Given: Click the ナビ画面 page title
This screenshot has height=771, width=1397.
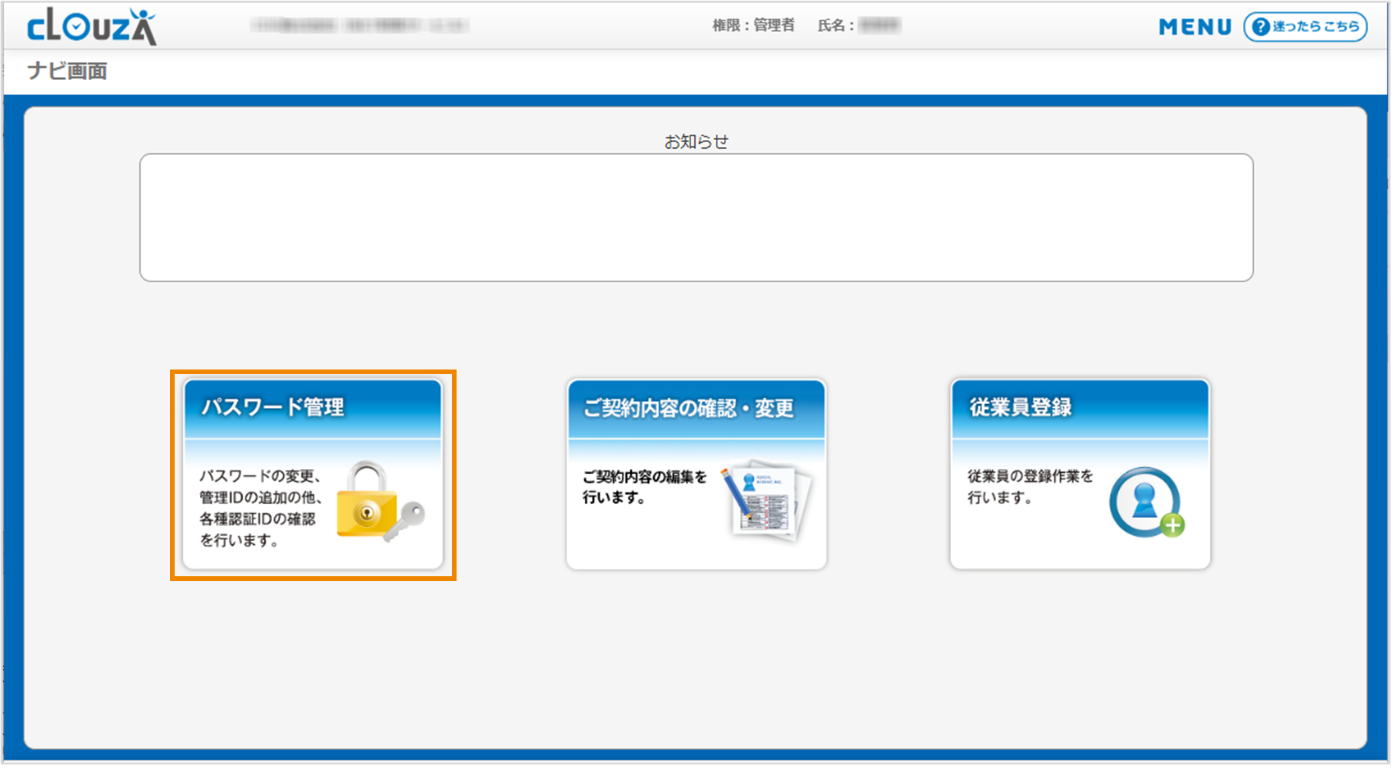Looking at the screenshot, I should 67,72.
